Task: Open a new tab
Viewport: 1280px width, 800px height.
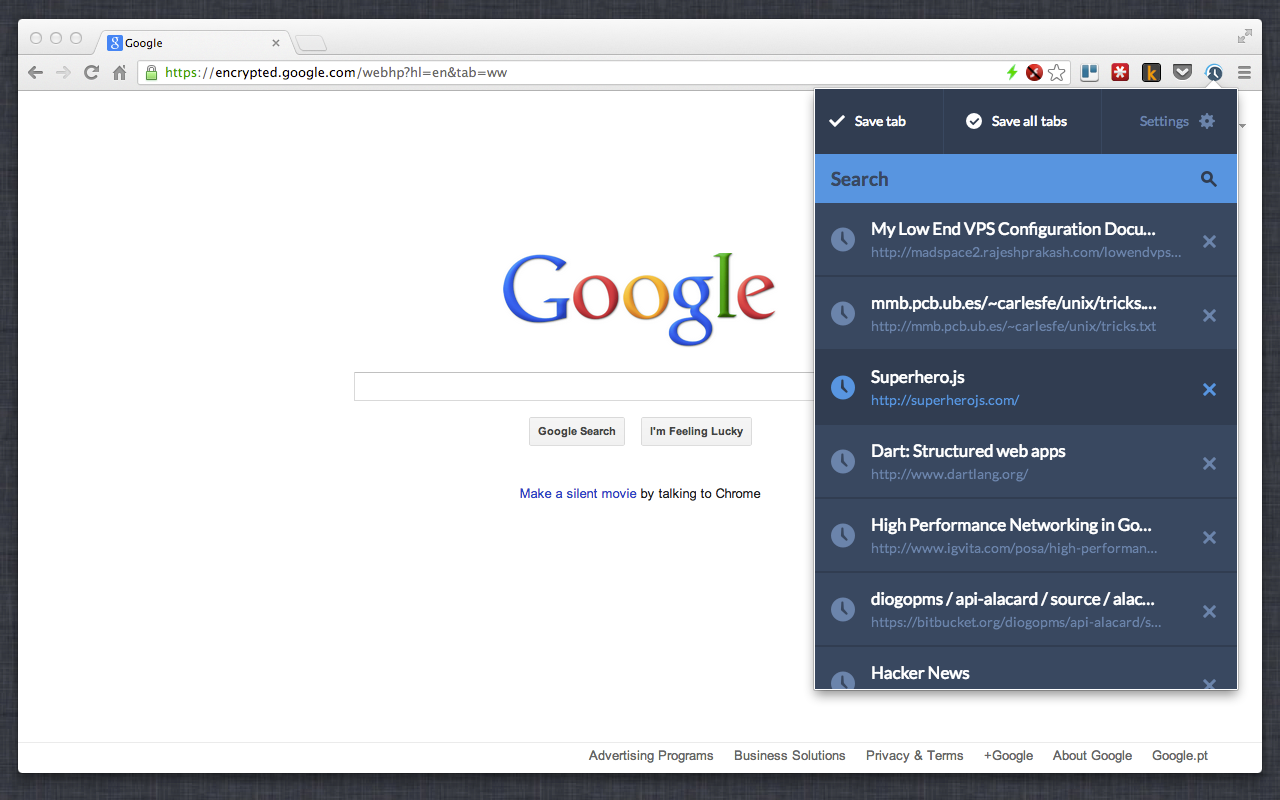Action: 311,43
